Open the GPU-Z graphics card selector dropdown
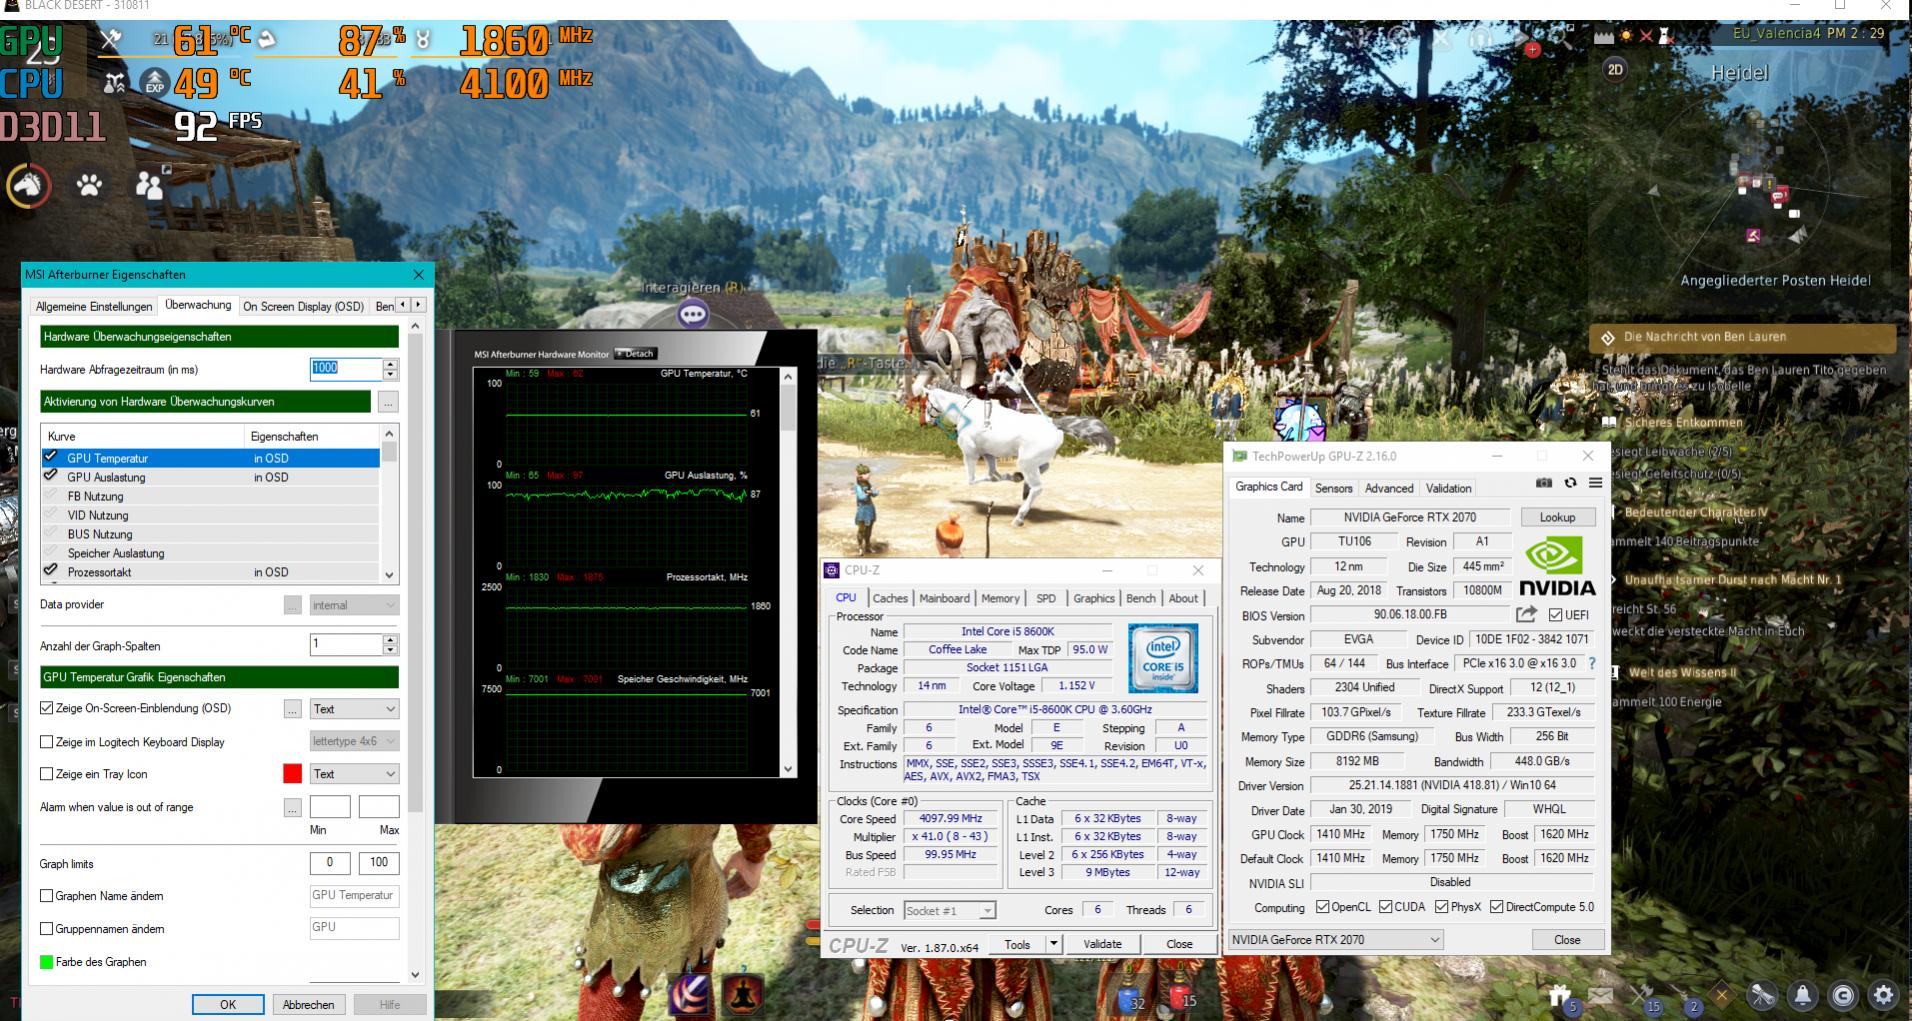 (x=1335, y=939)
